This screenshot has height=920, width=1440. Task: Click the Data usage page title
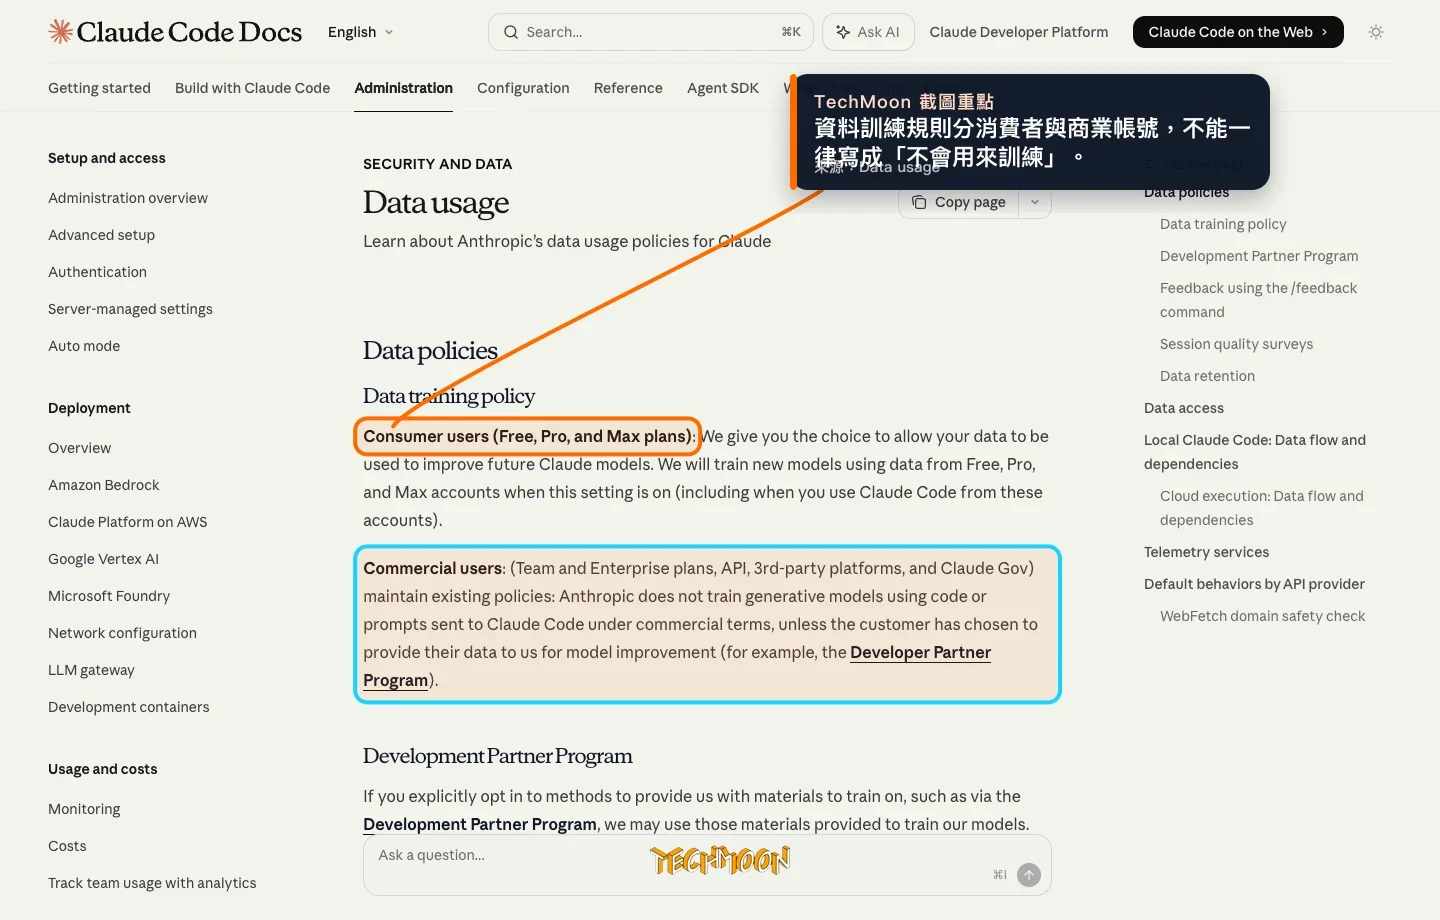(x=436, y=203)
